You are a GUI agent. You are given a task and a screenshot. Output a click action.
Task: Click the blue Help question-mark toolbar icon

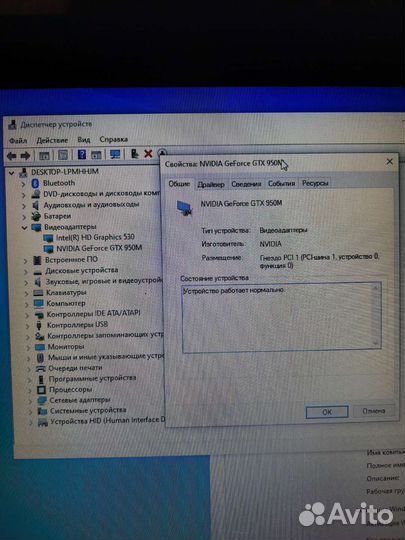point(82,154)
